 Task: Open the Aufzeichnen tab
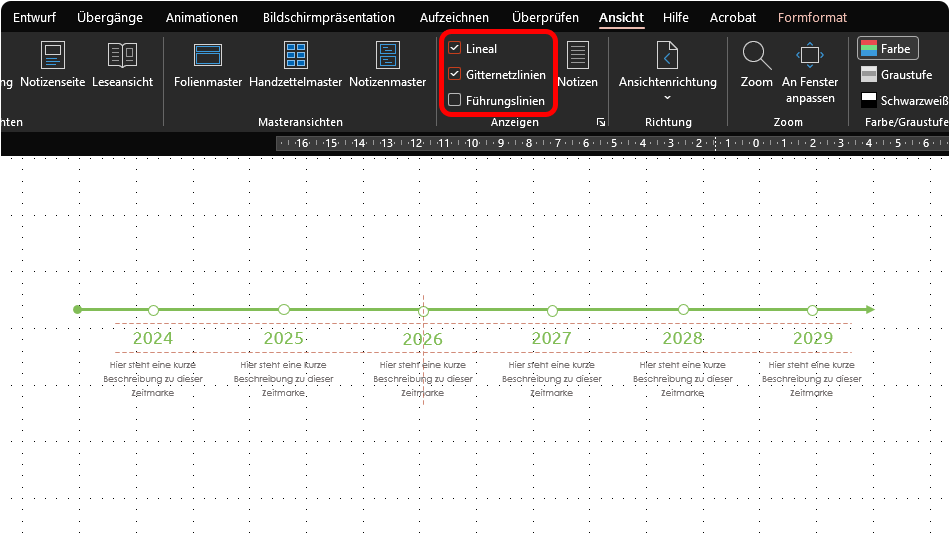point(454,18)
